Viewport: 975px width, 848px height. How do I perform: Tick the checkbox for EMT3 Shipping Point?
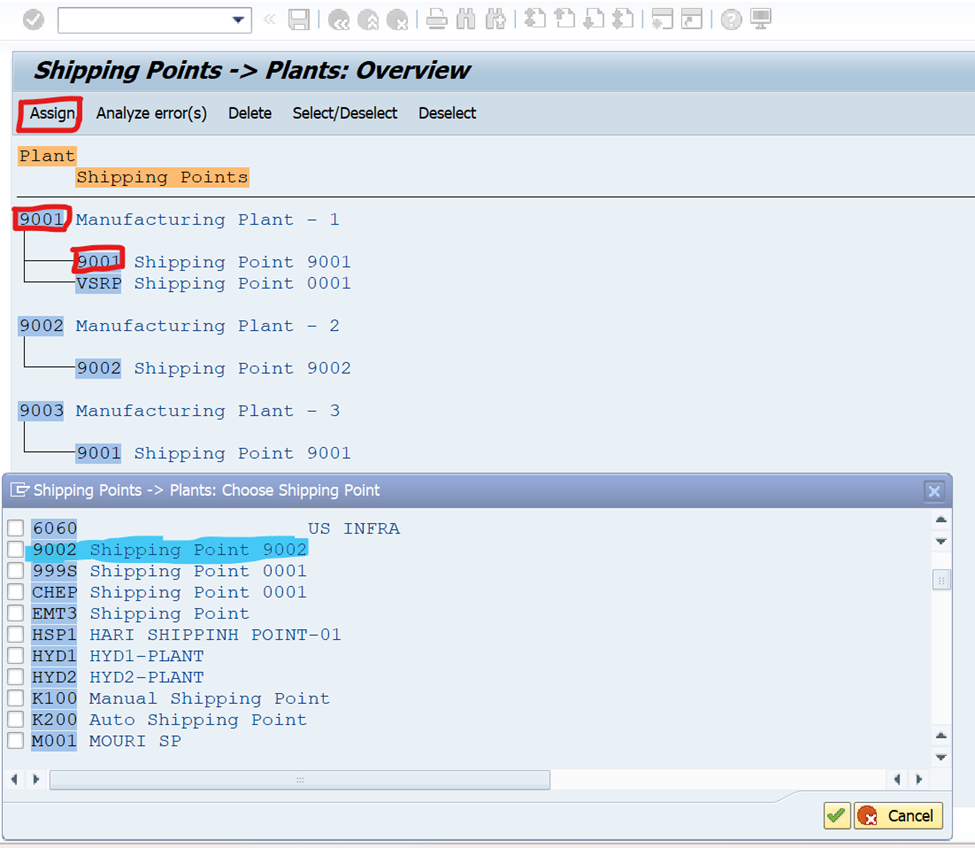[16, 614]
